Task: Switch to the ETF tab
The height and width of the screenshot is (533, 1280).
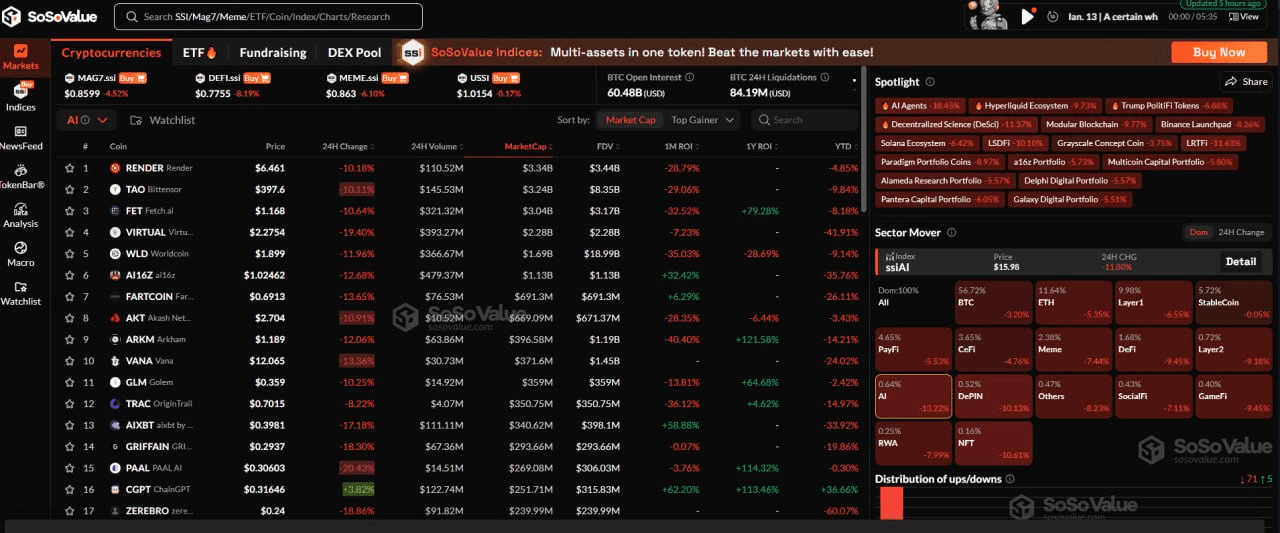Action: coord(200,52)
